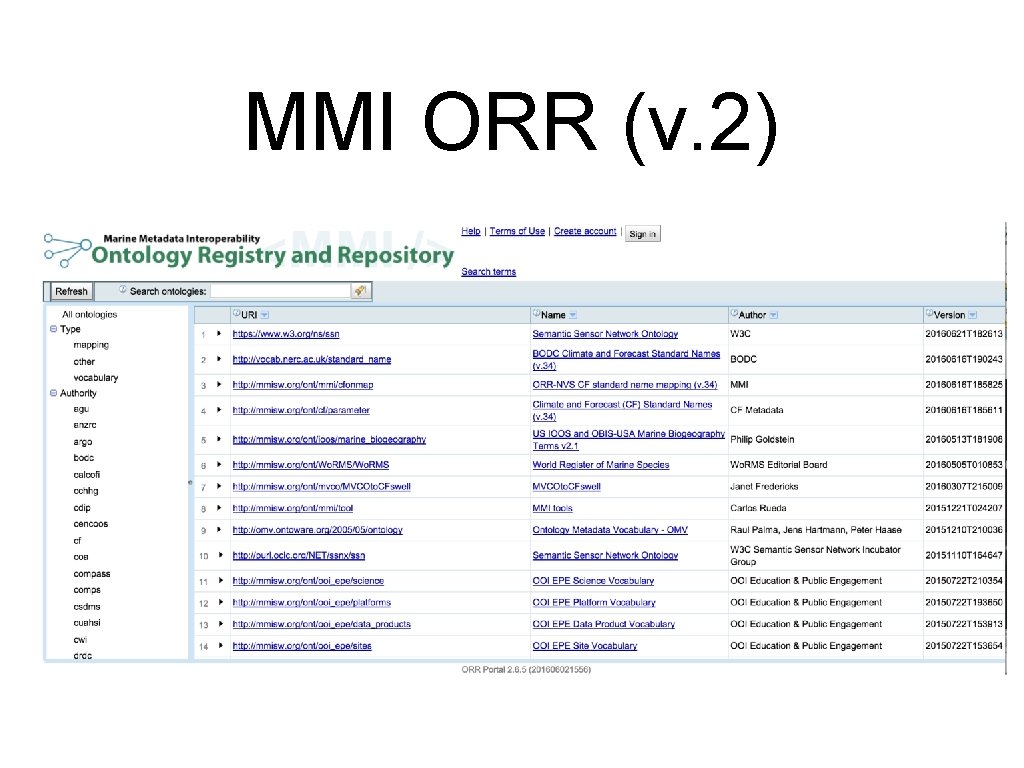Click the ORR network logo icon
This screenshot has height=768, width=1024.
(x=67, y=251)
